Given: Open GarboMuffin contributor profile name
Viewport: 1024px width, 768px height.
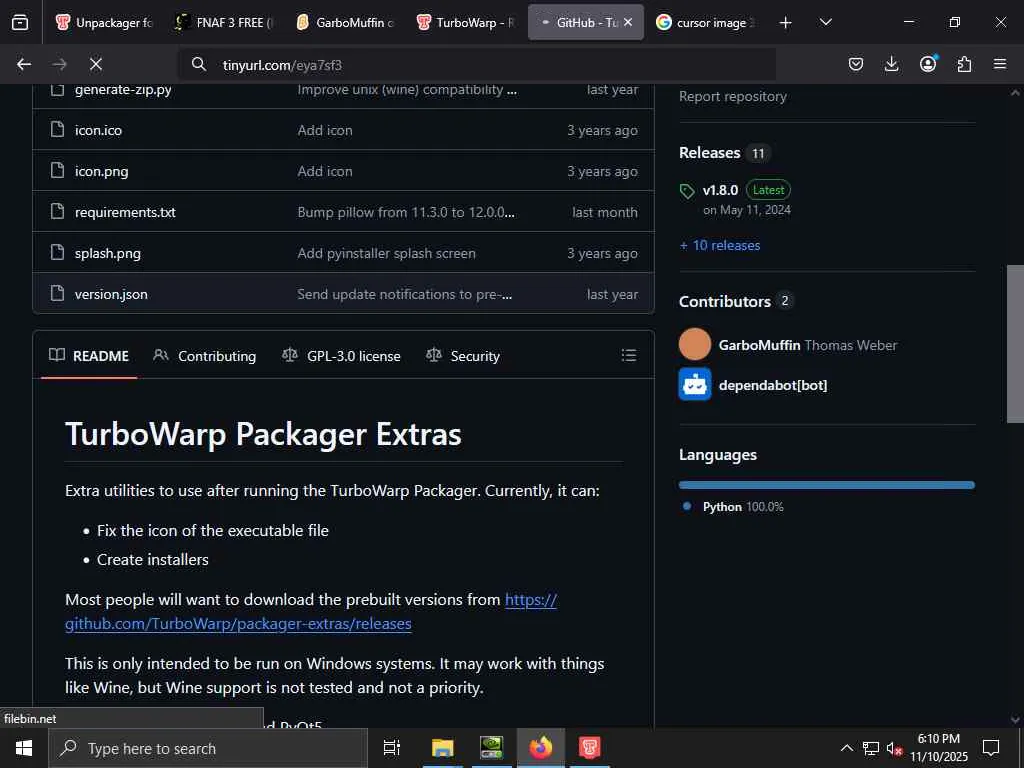Looking at the screenshot, I should coord(760,345).
